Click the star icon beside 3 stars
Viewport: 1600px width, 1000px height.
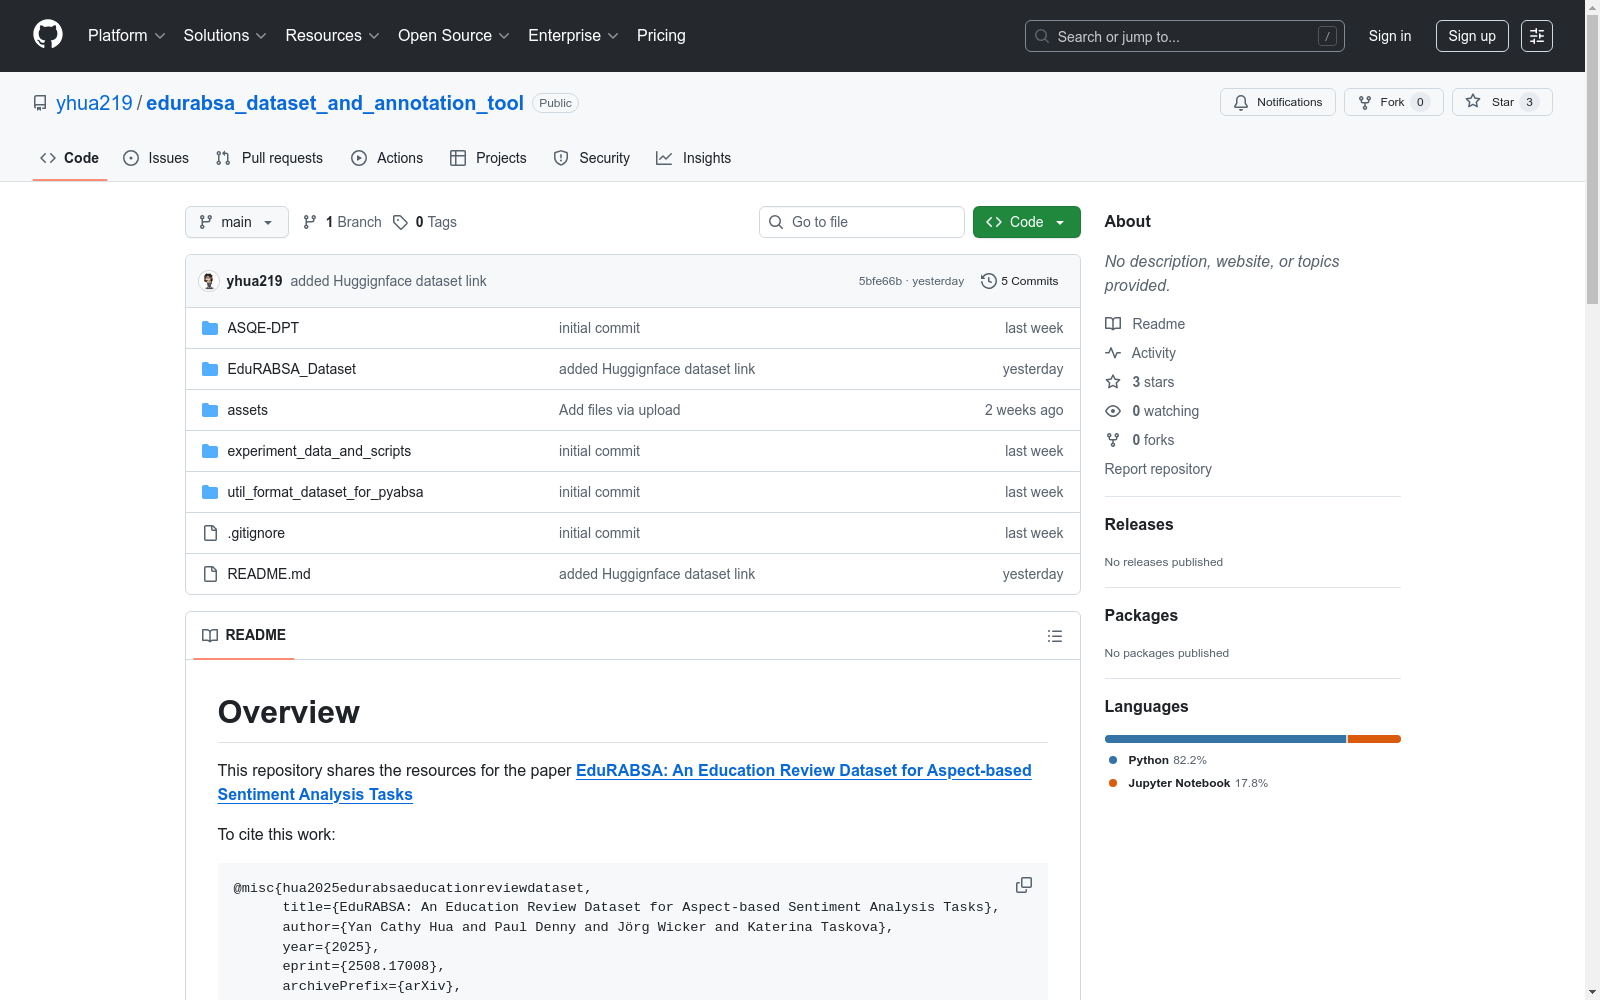coord(1113,382)
